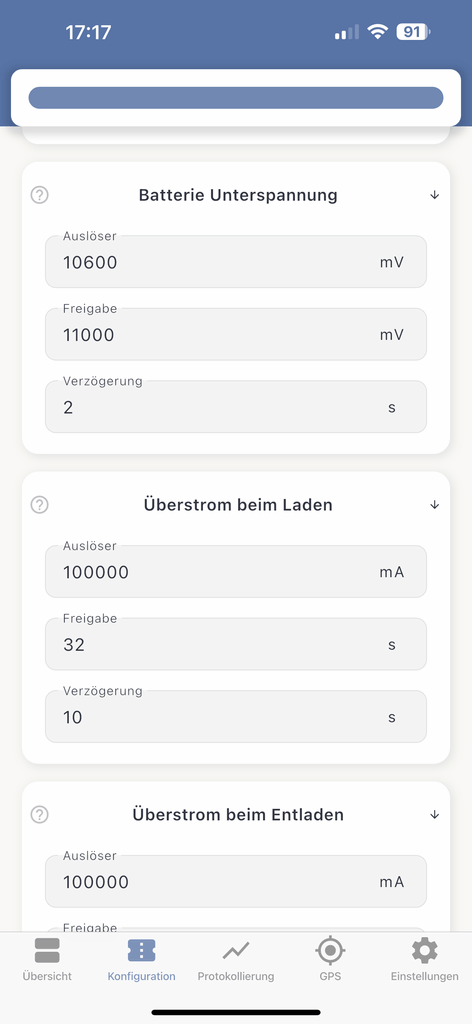Open help for Überstrom beim Laden
Screen dimensions: 472x1024
click(x=40, y=504)
